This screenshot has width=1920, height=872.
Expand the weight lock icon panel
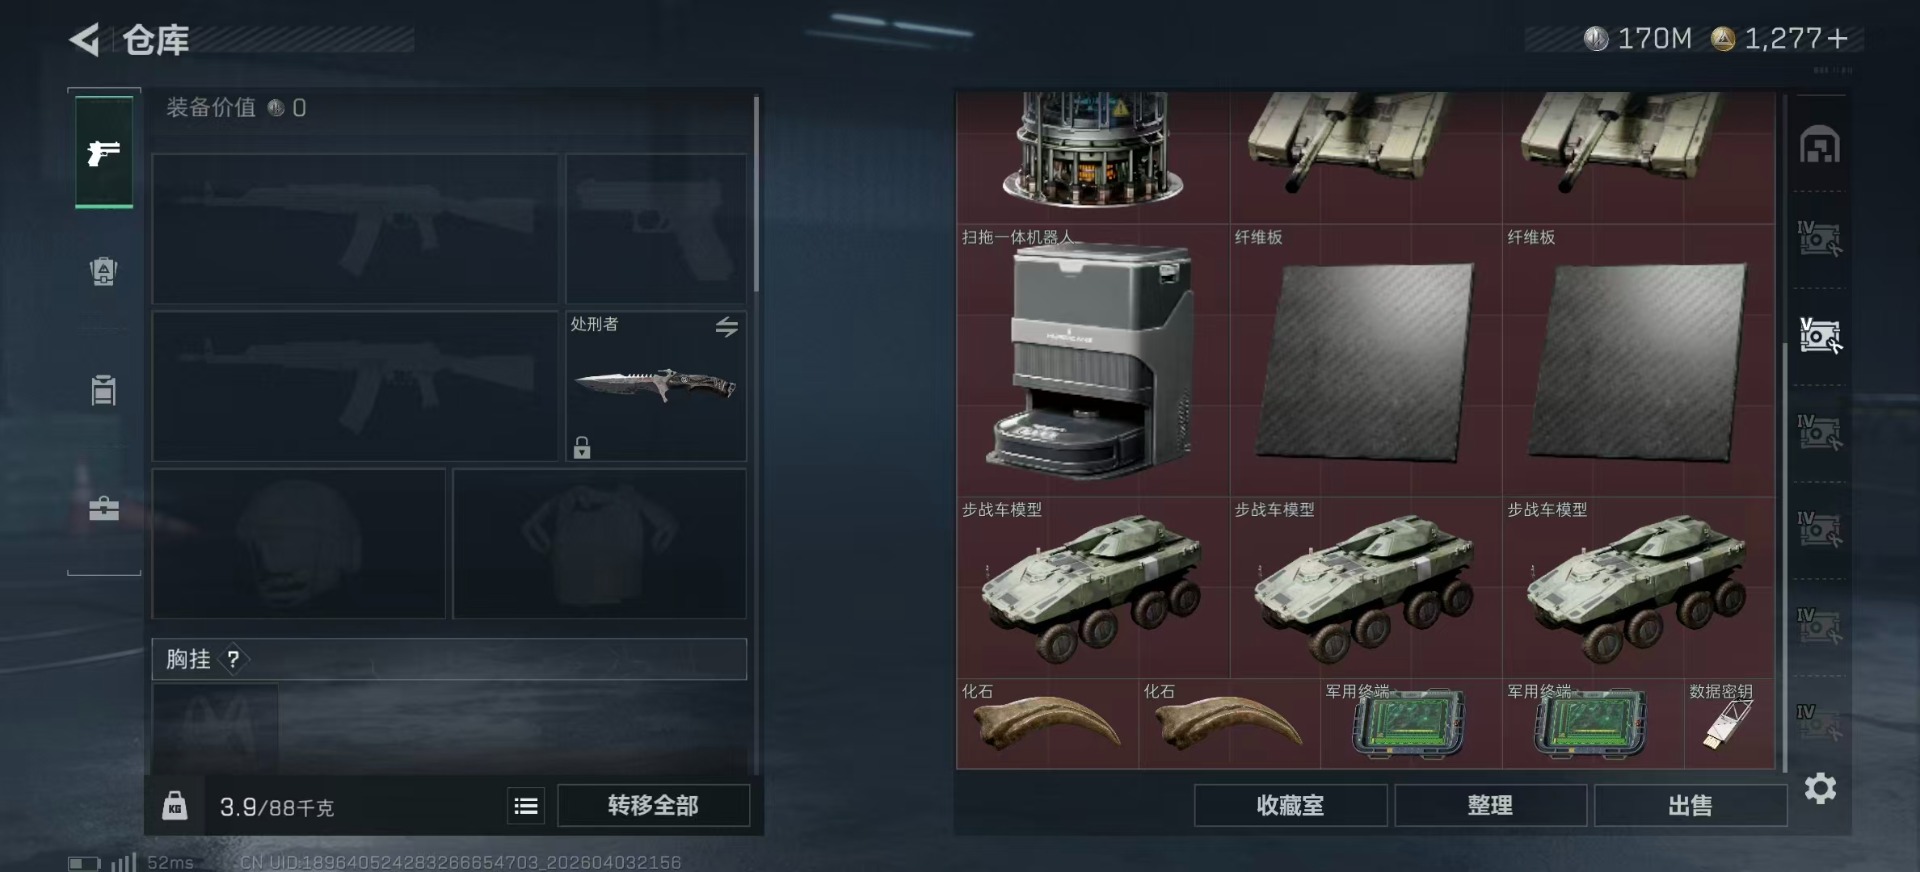(x=175, y=806)
